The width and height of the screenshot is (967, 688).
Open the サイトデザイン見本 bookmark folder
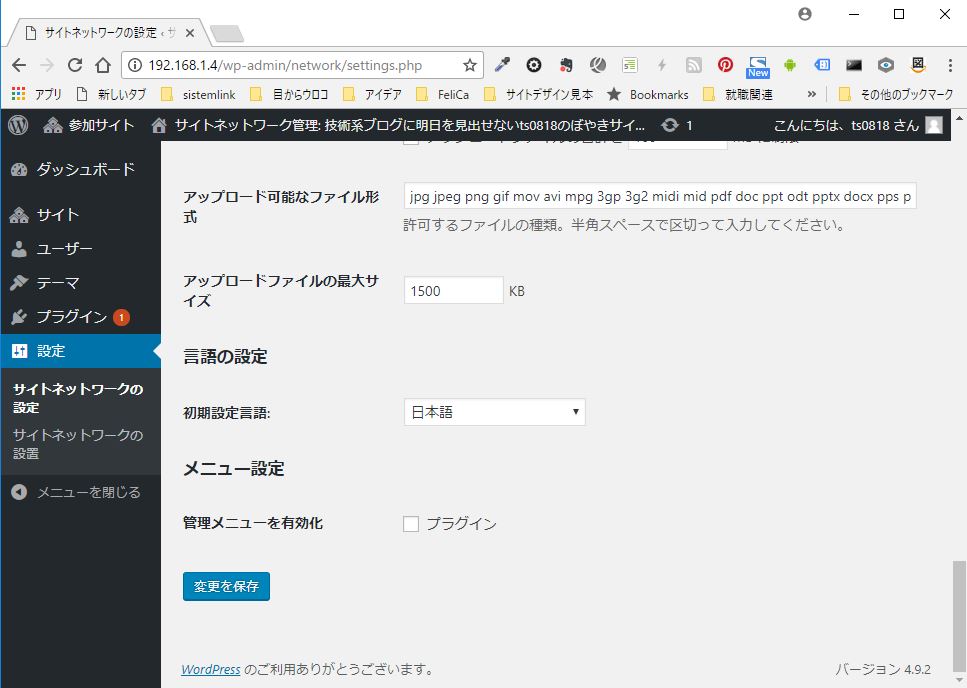click(538, 94)
